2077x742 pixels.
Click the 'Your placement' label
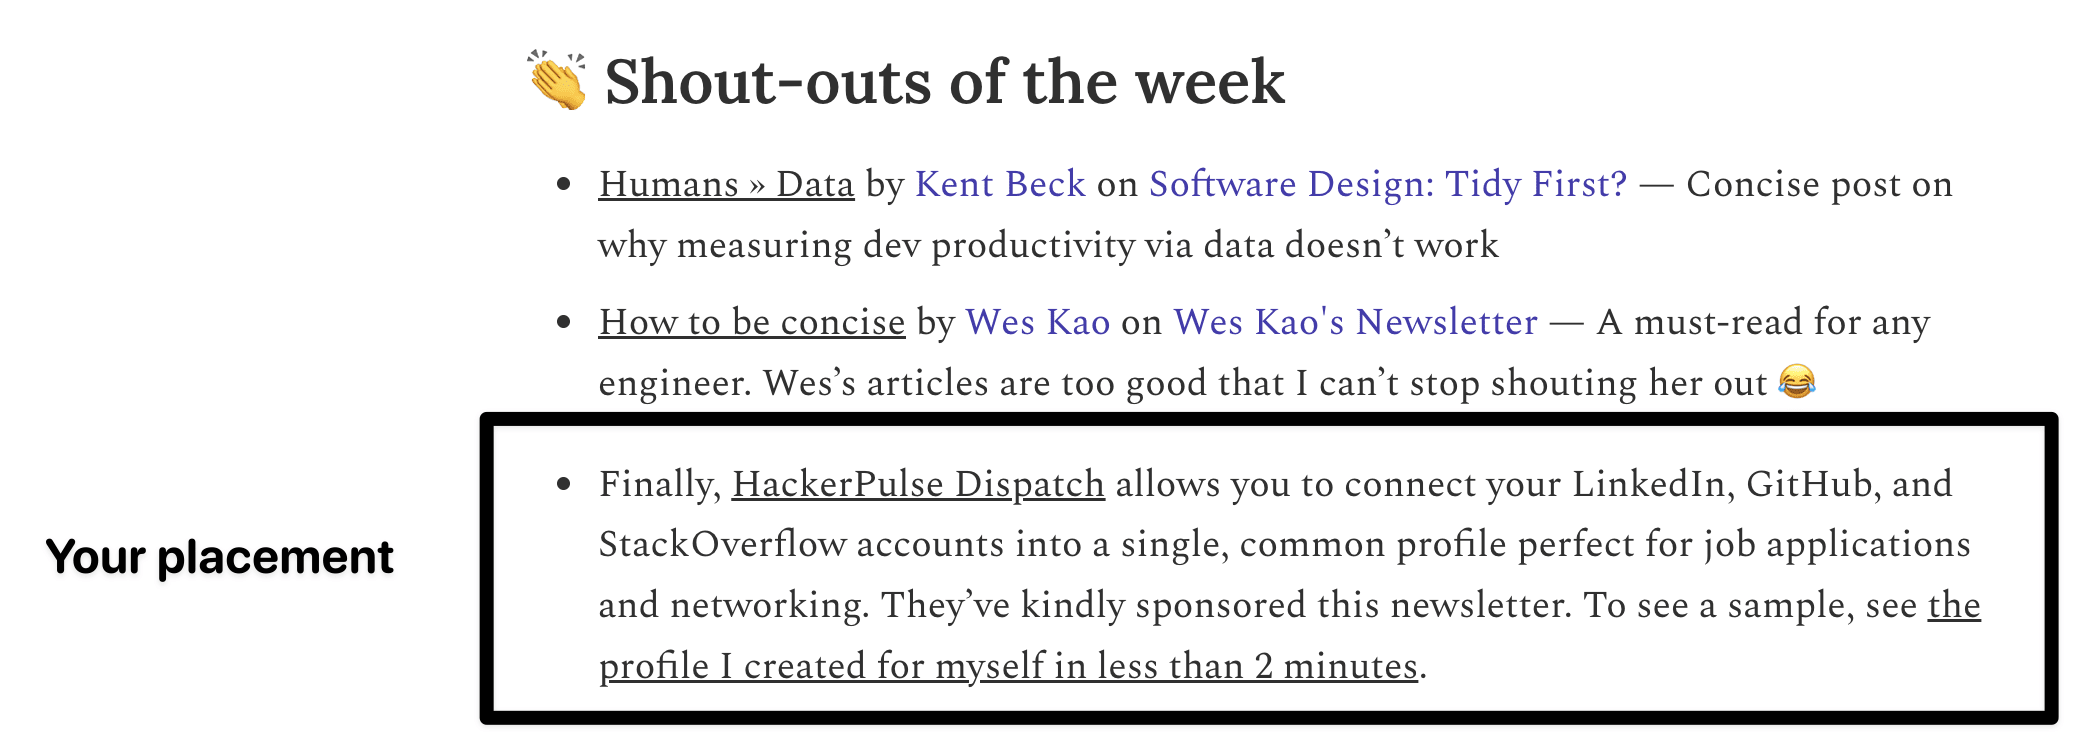tap(220, 557)
